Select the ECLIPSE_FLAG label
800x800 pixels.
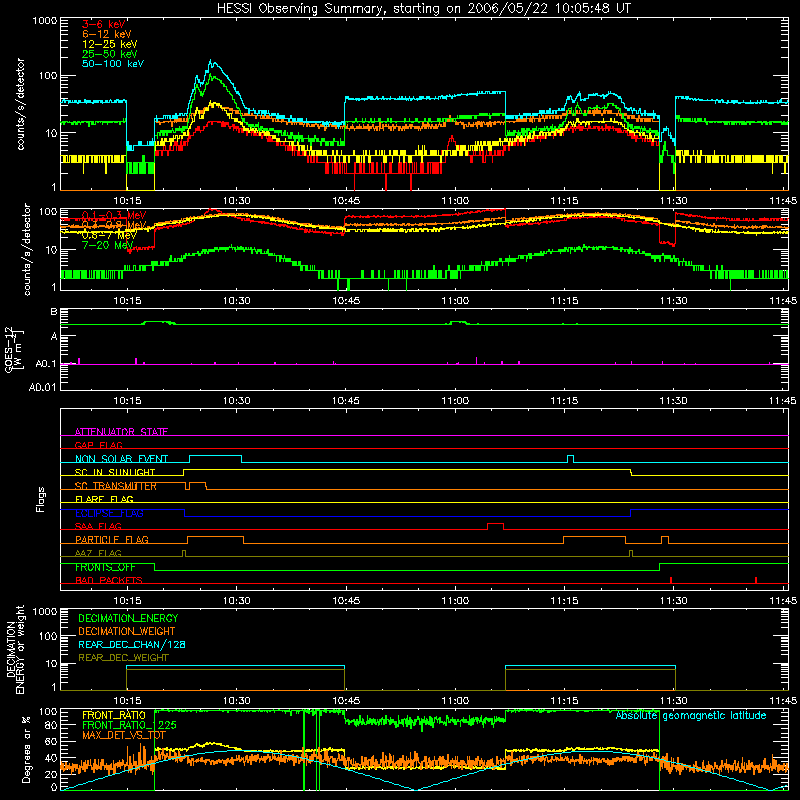pos(109,513)
